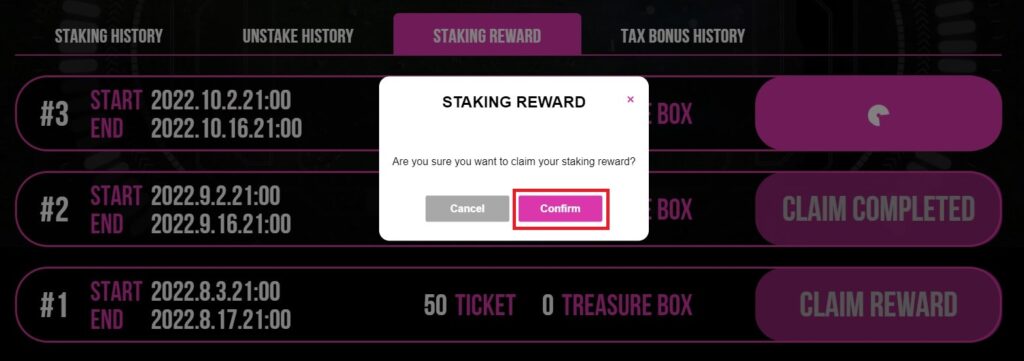Click the confirmation question text in dialog
This screenshot has height=361, width=1024.
514,161
